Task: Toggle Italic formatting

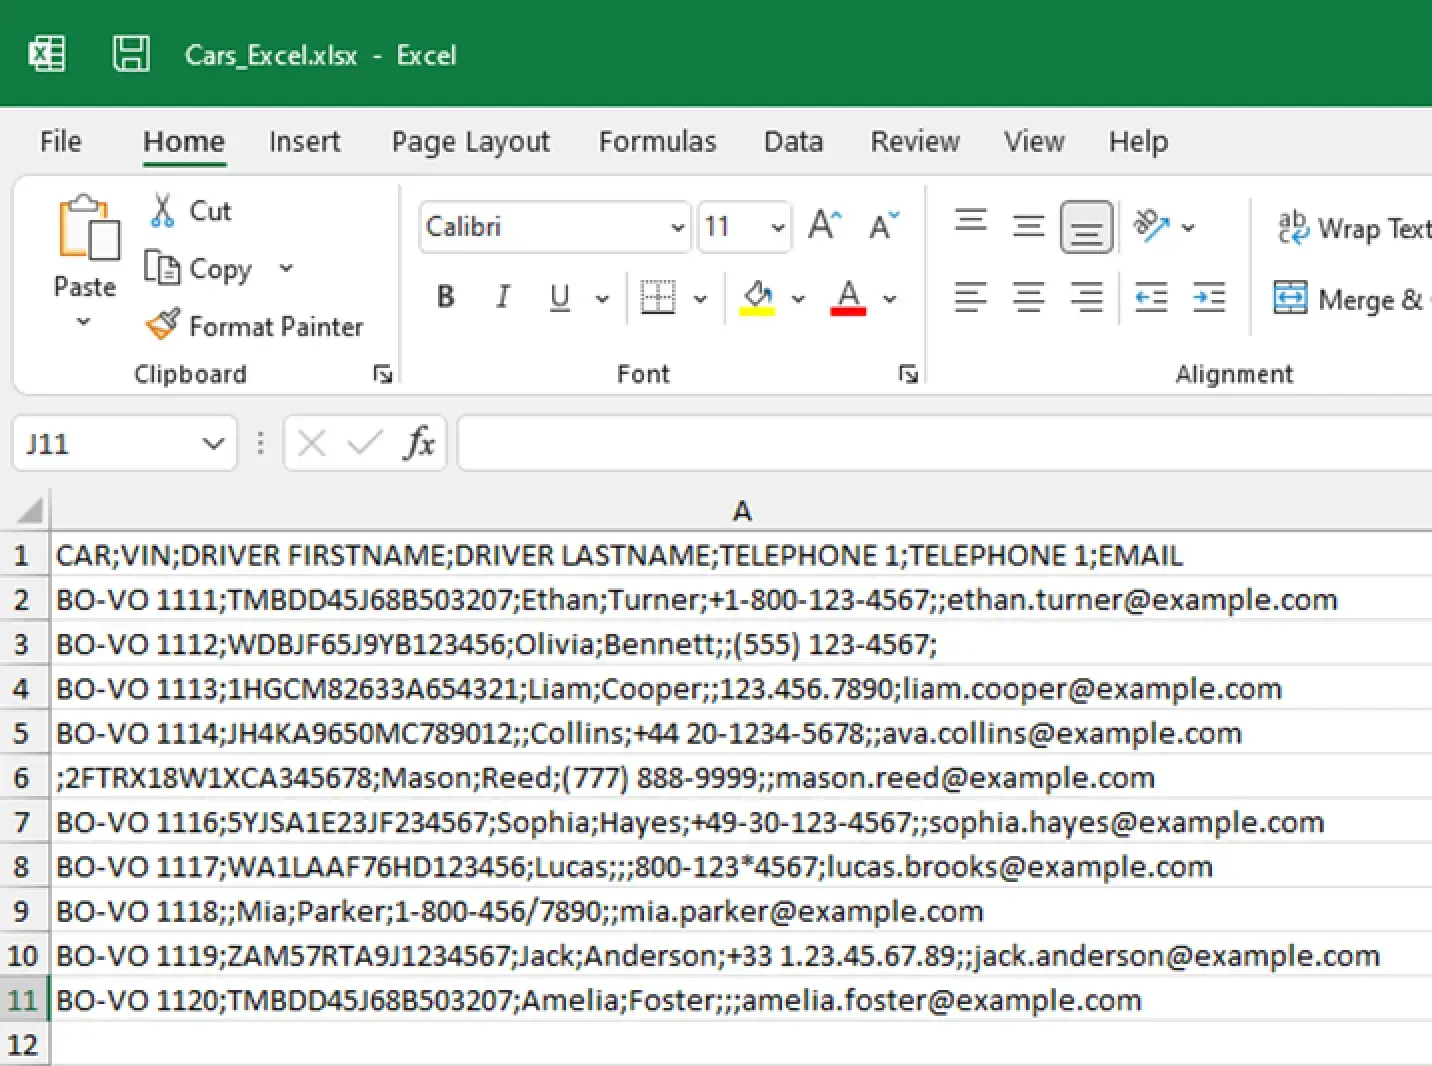Action: 503,297
